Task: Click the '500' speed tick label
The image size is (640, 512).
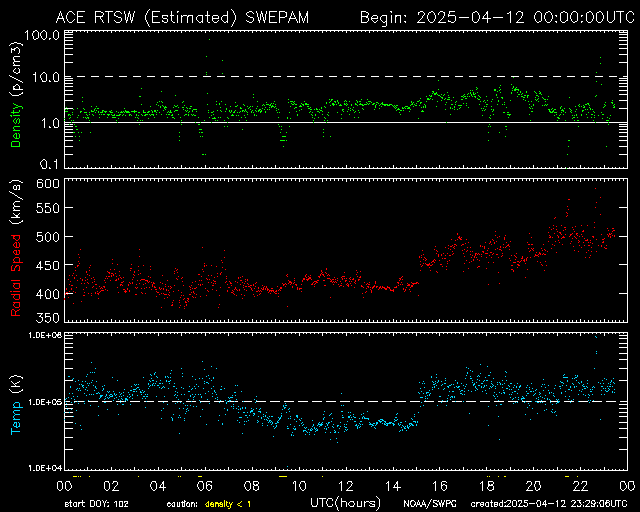Action: tap(48, 237)
